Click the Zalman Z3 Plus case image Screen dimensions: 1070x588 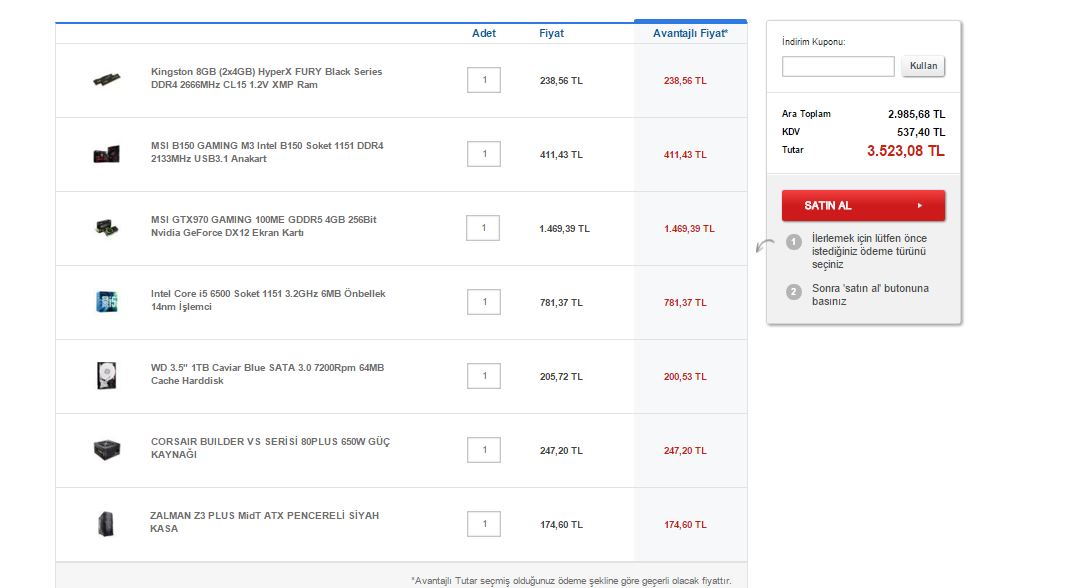point(106,523)
